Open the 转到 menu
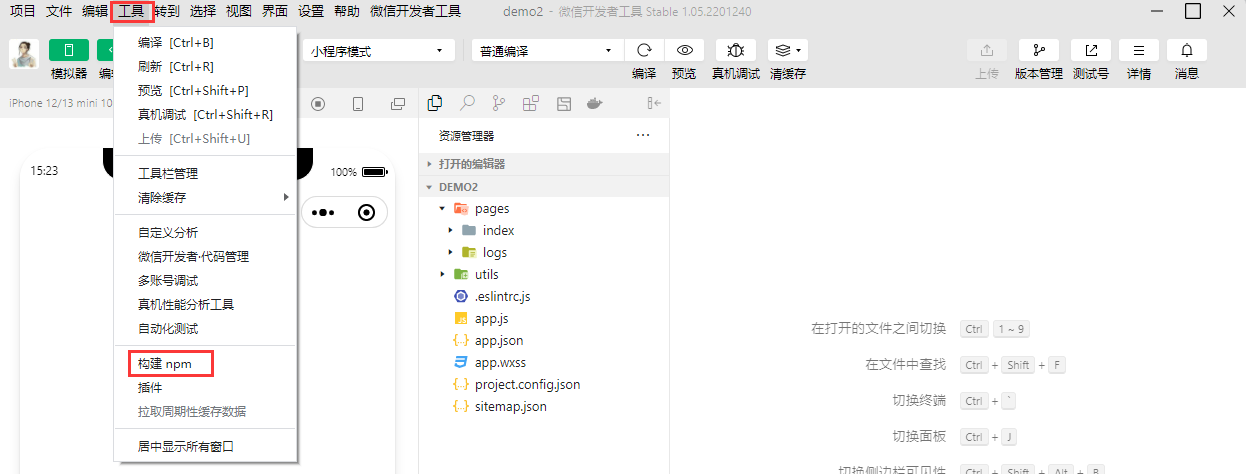This screenshot has width=1246, height=474. point(168,12)
